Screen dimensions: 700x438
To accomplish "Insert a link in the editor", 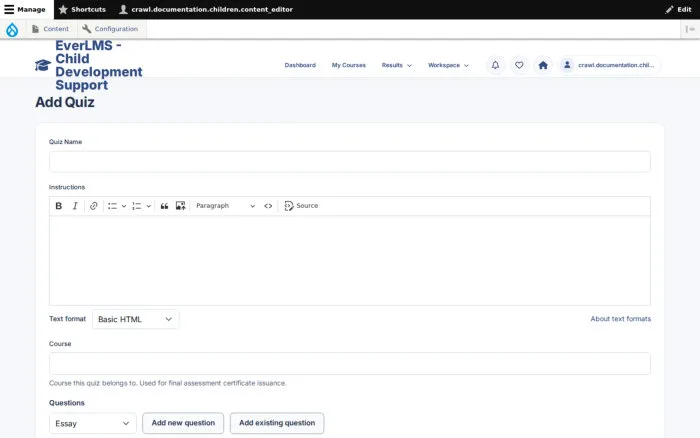I will [x=93, y=206].
